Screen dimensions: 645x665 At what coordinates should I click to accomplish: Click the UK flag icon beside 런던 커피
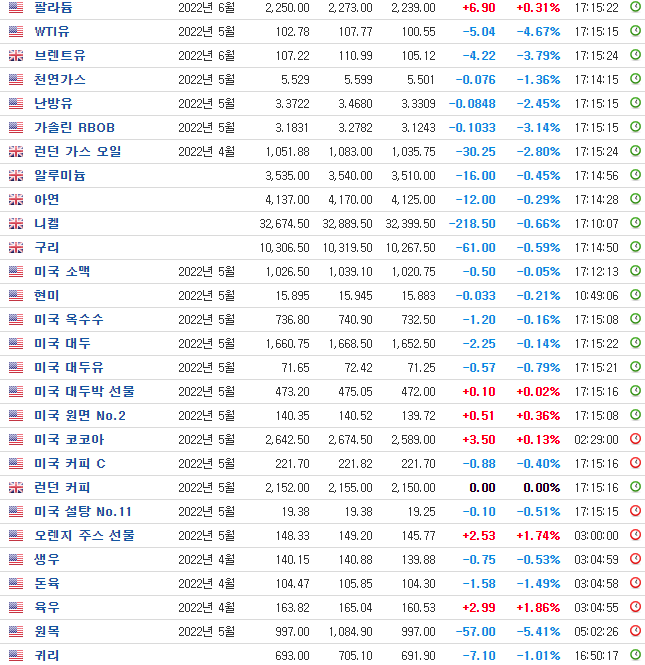coord(16,487)
